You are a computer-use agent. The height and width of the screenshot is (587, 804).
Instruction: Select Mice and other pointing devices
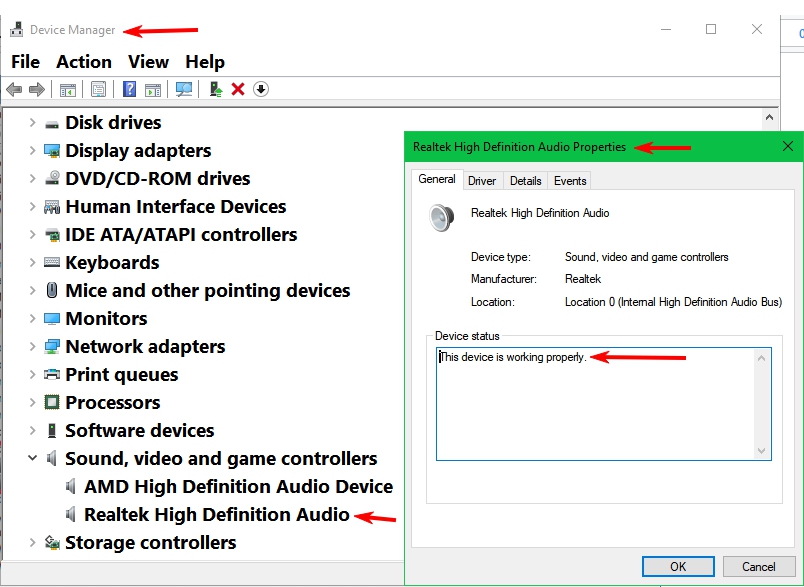tap(208, 291)
